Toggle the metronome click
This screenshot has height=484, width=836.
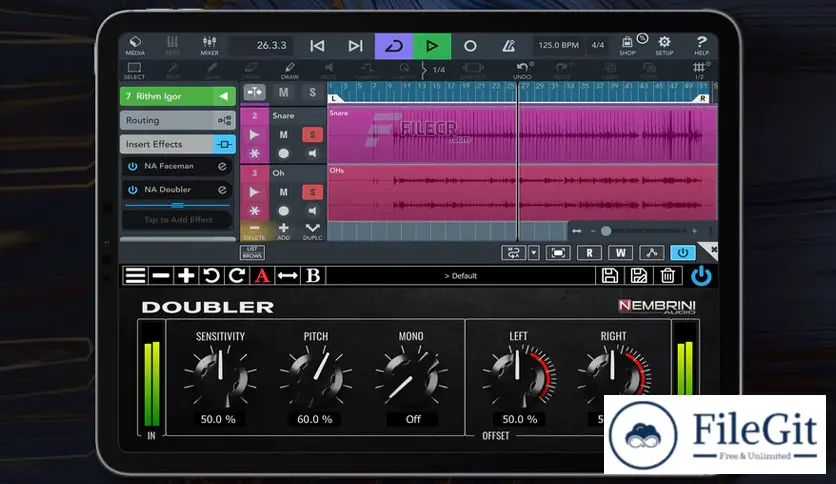(x=508, y=46)
